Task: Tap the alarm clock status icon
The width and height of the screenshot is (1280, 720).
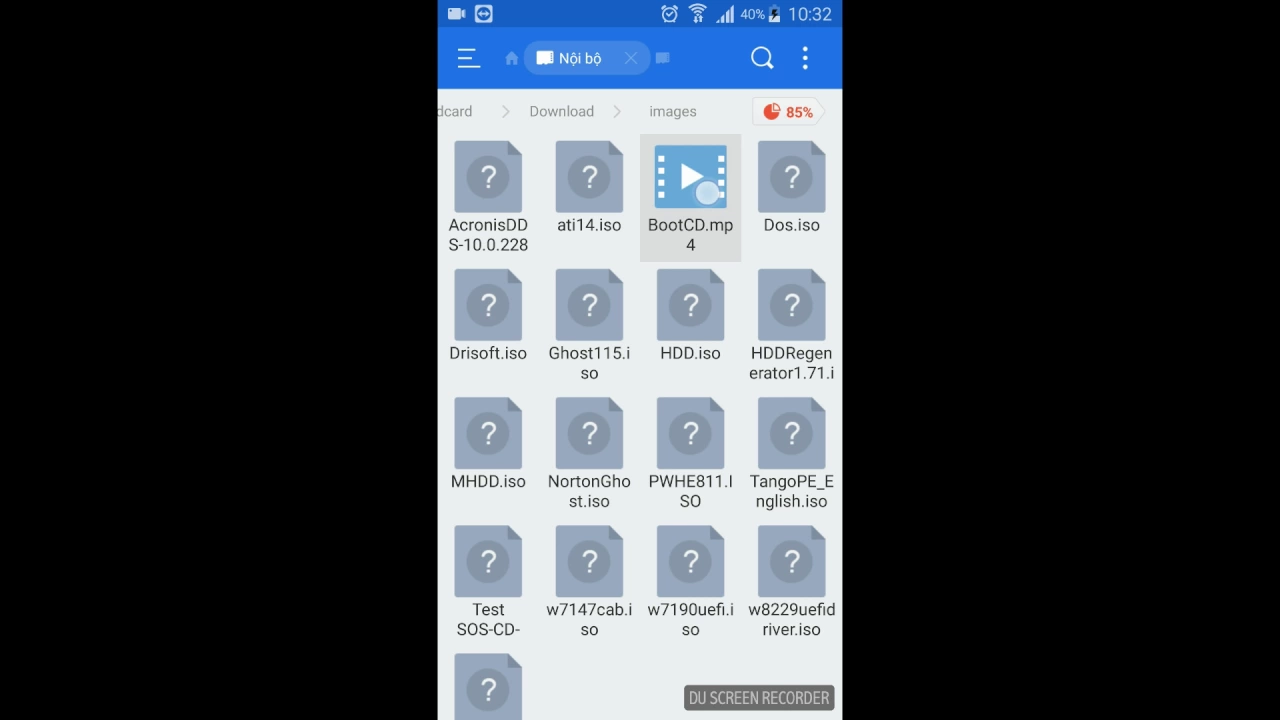Action: tap(669, 14)
